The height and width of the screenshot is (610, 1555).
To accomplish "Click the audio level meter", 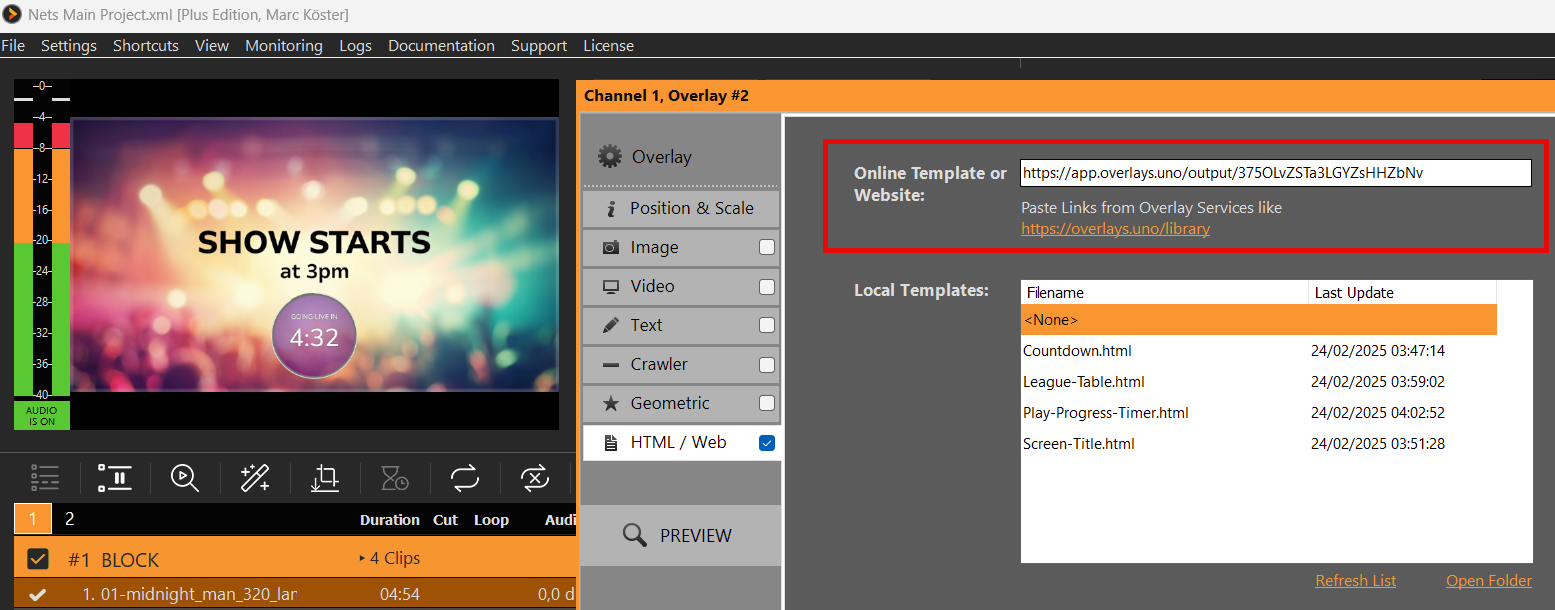I will (42, 258).
